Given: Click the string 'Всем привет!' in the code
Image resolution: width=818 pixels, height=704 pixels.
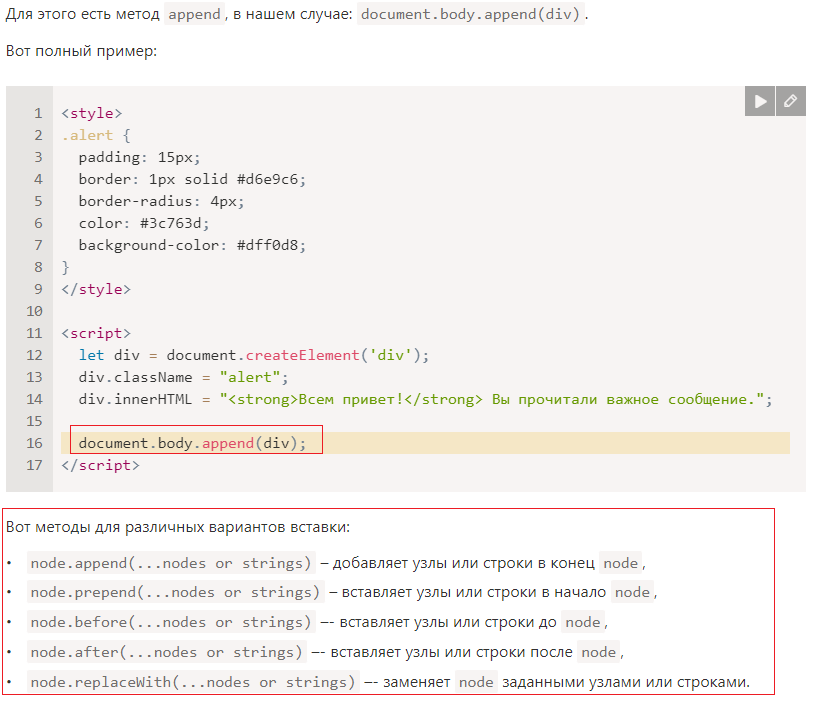Looking at the screenshot, I should pyautogui.click(x=351, y=399).
